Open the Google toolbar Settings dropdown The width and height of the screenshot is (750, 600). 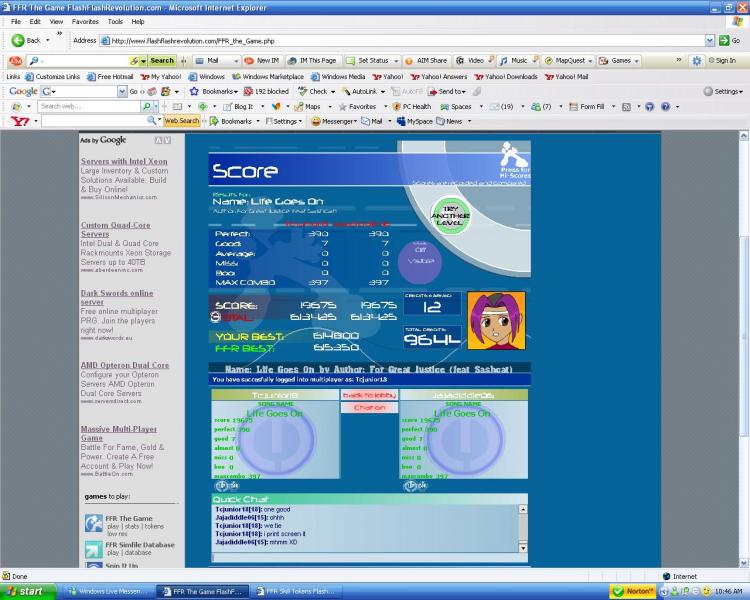[723, 91]
